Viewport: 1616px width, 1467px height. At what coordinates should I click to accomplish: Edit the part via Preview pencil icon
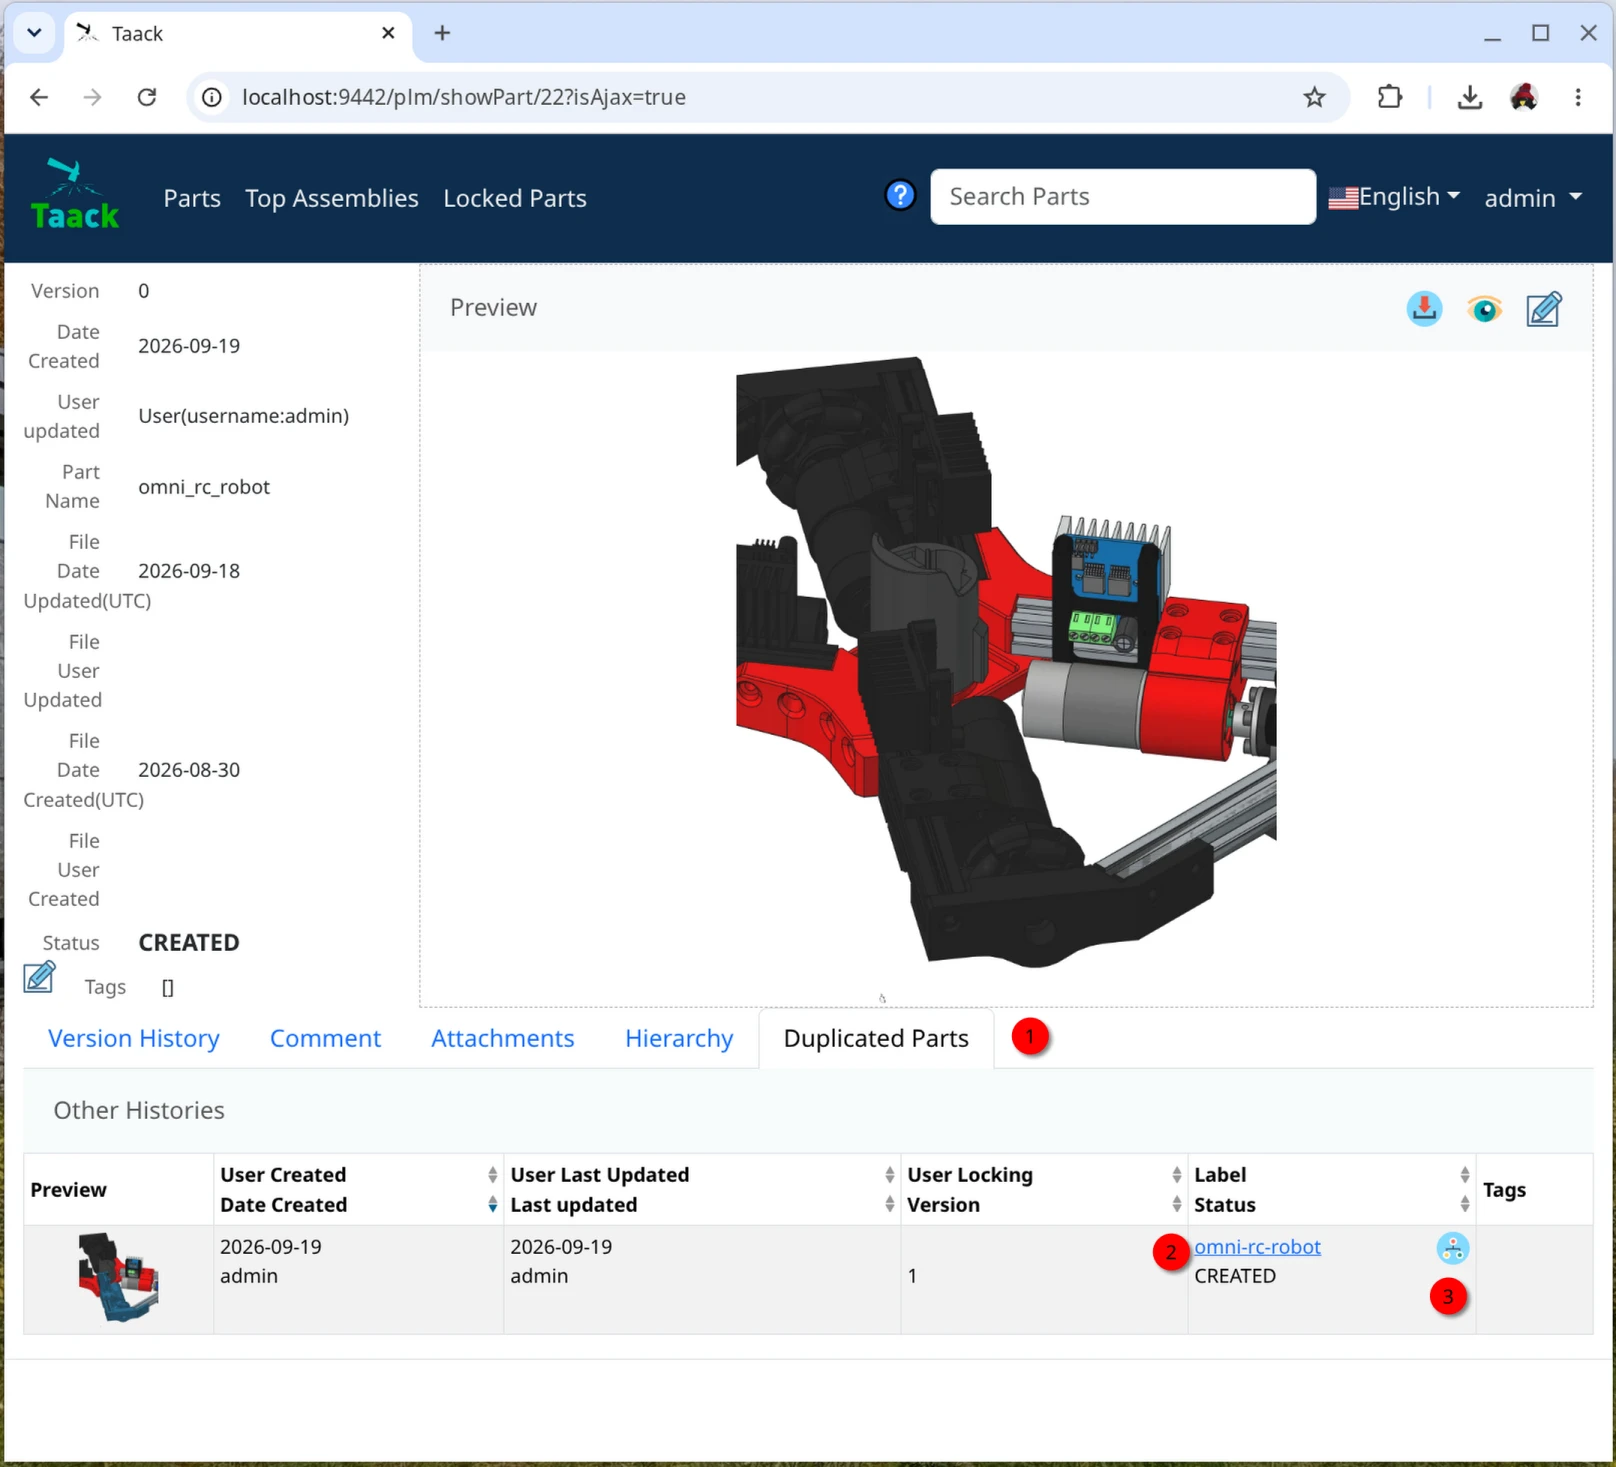(1544, 309)
